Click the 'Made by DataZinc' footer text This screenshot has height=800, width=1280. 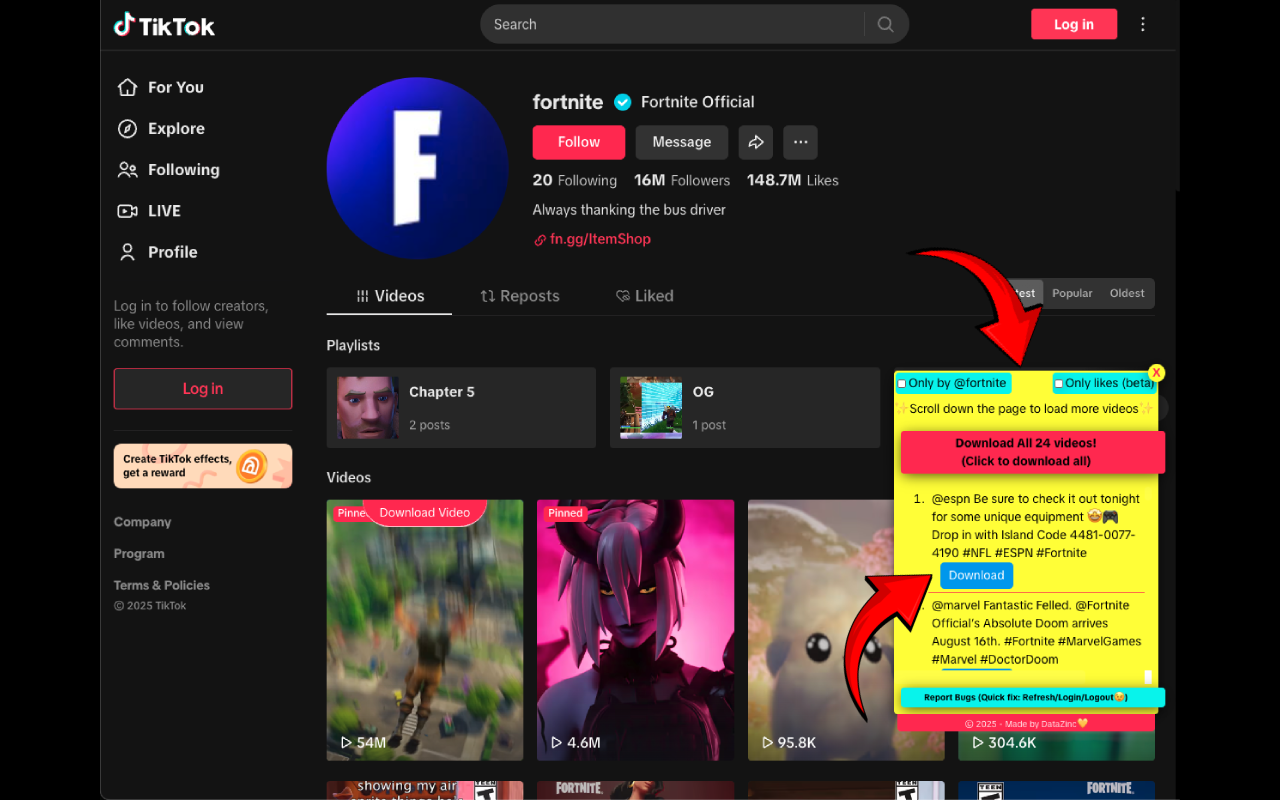tap(1026, 723)
